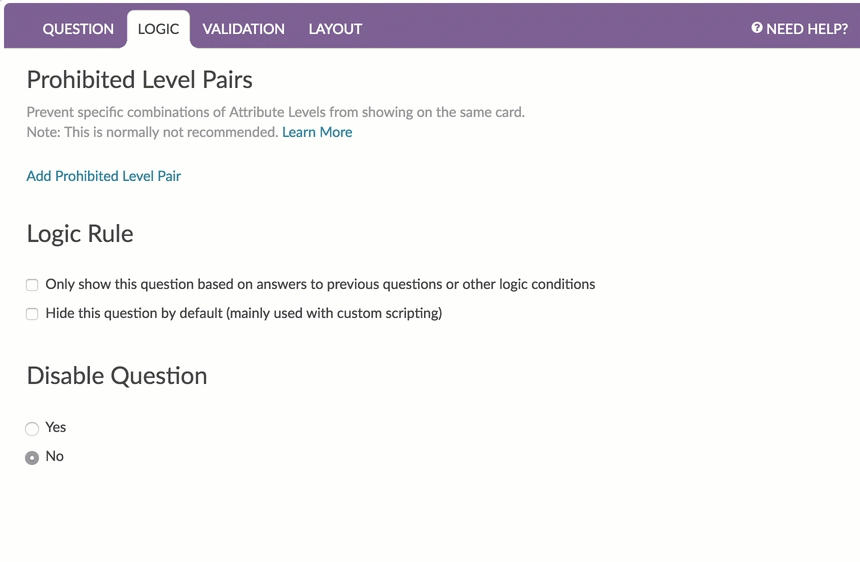Click the Prohibited Level Pairs heading
Image resolution: width=860 pixels, height=562 pixels.
139,80
